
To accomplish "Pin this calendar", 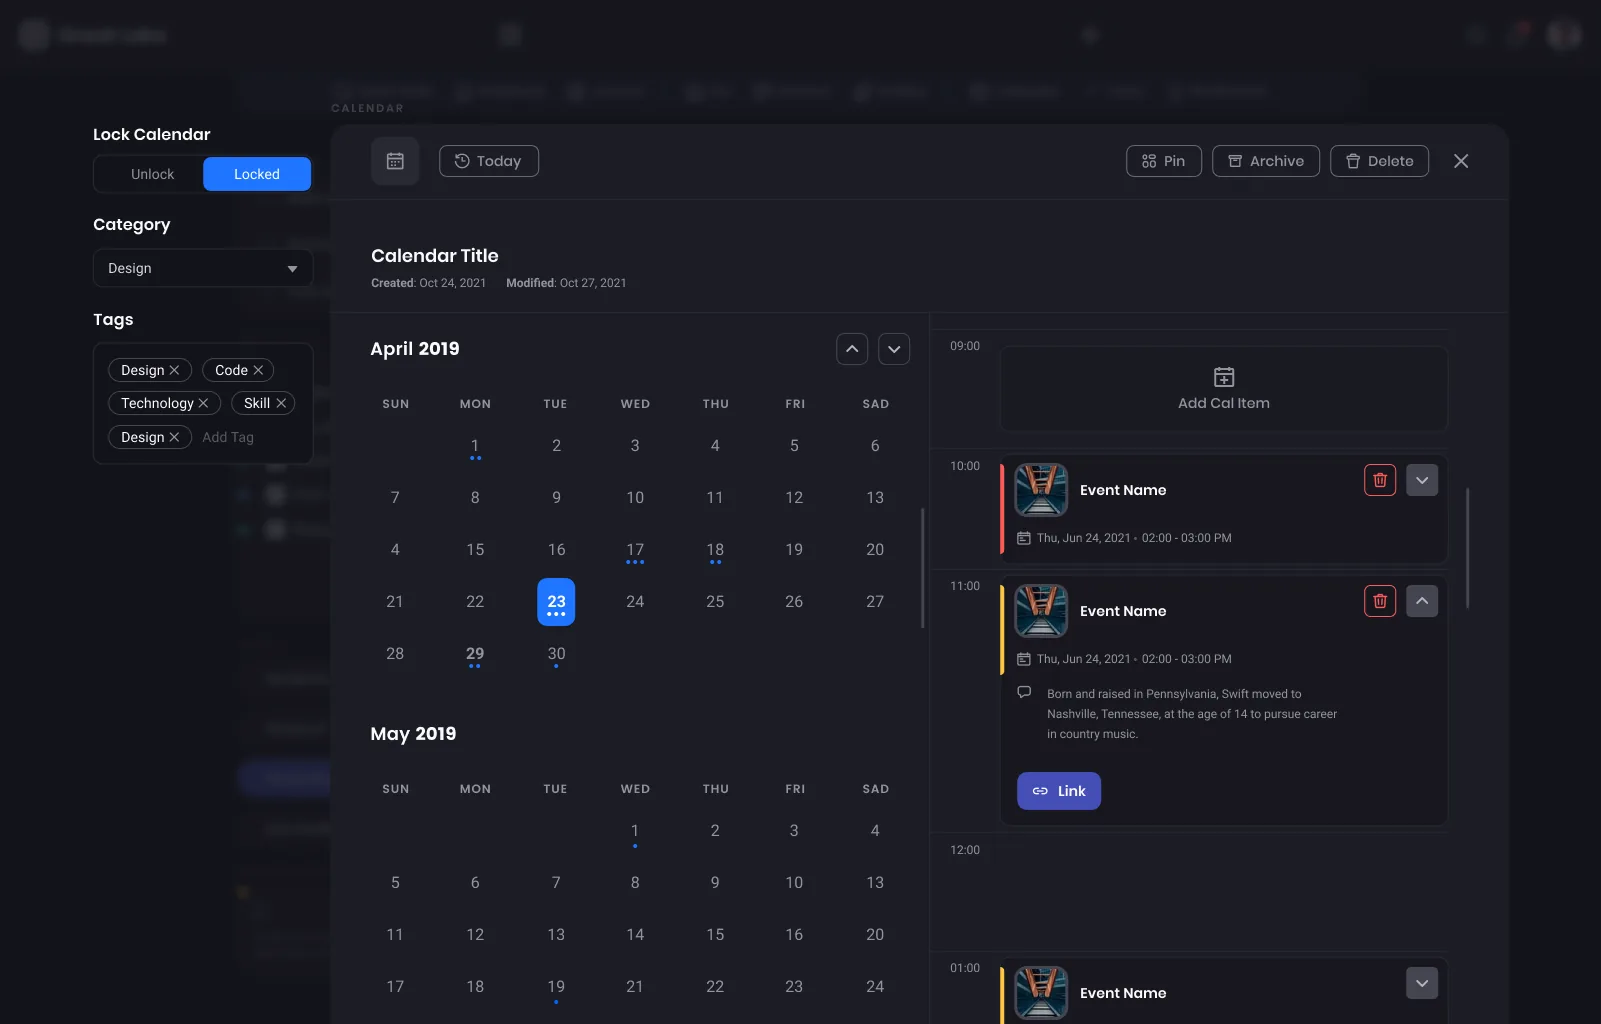I will pyautogui.click(x=1164, y=161).
